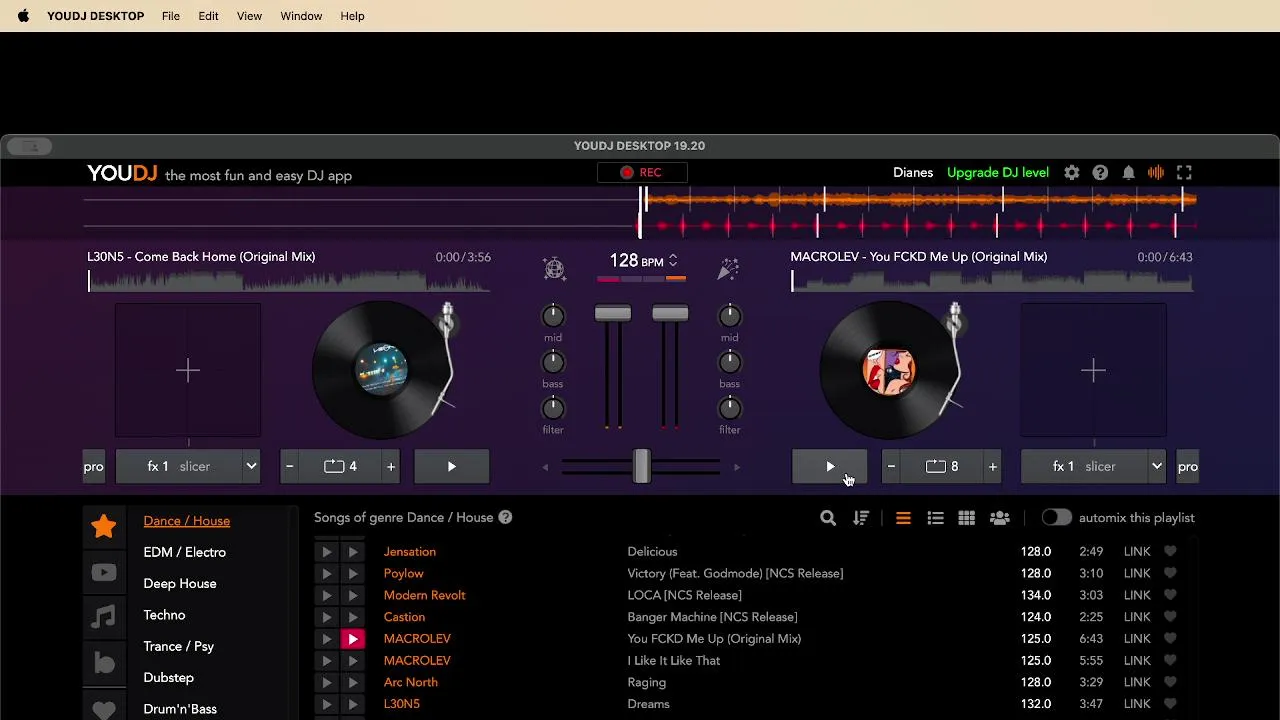The height and width of the screenshot is (720, 1280).
Task: Click right channel volume fader
Action: 670,314
